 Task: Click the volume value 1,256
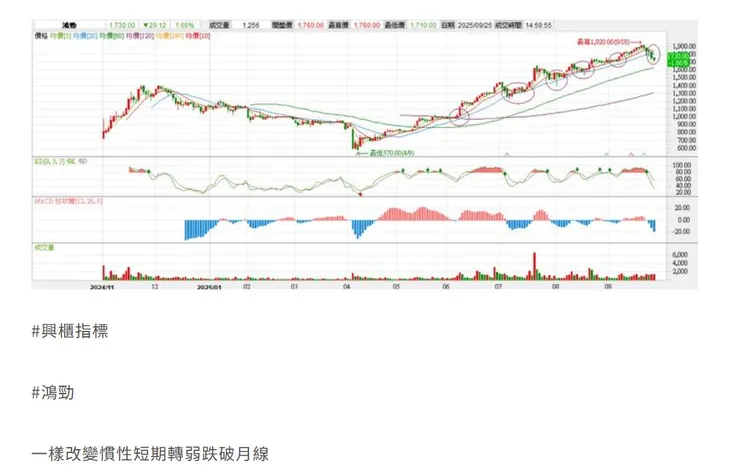(x=251, y=25)
